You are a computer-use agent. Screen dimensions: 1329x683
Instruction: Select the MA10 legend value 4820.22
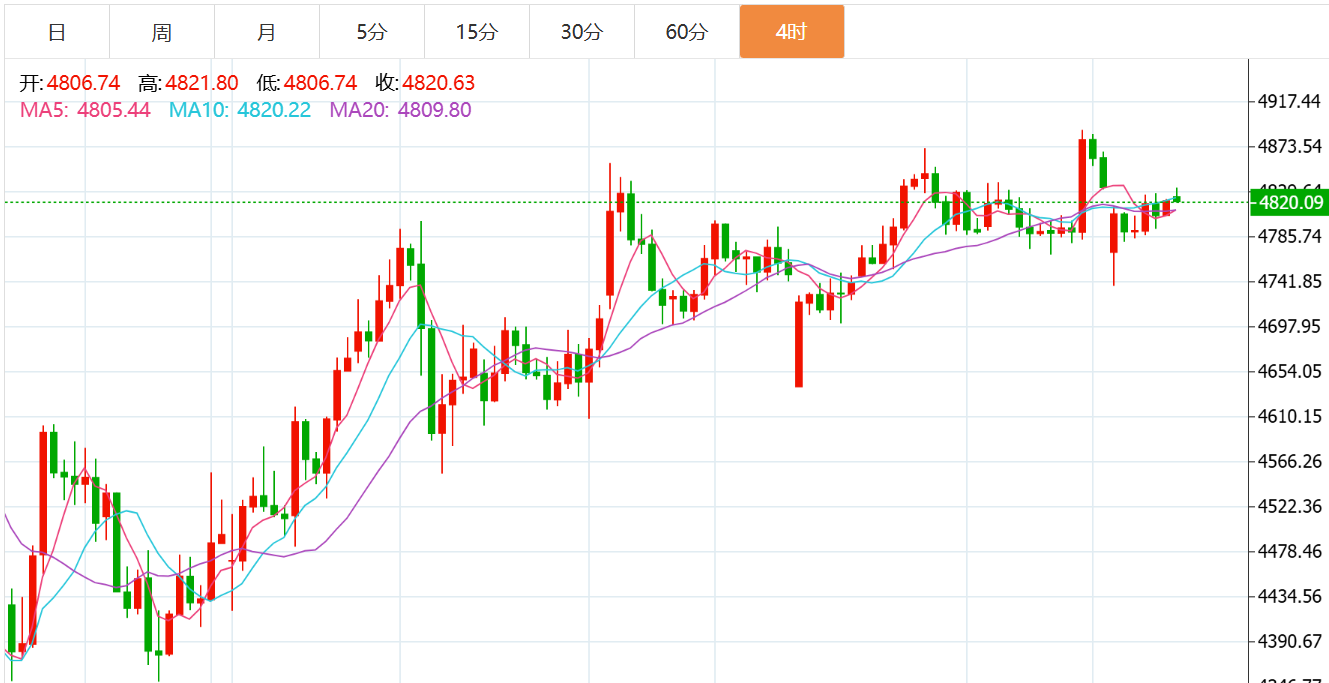click(x=273, y=110)
